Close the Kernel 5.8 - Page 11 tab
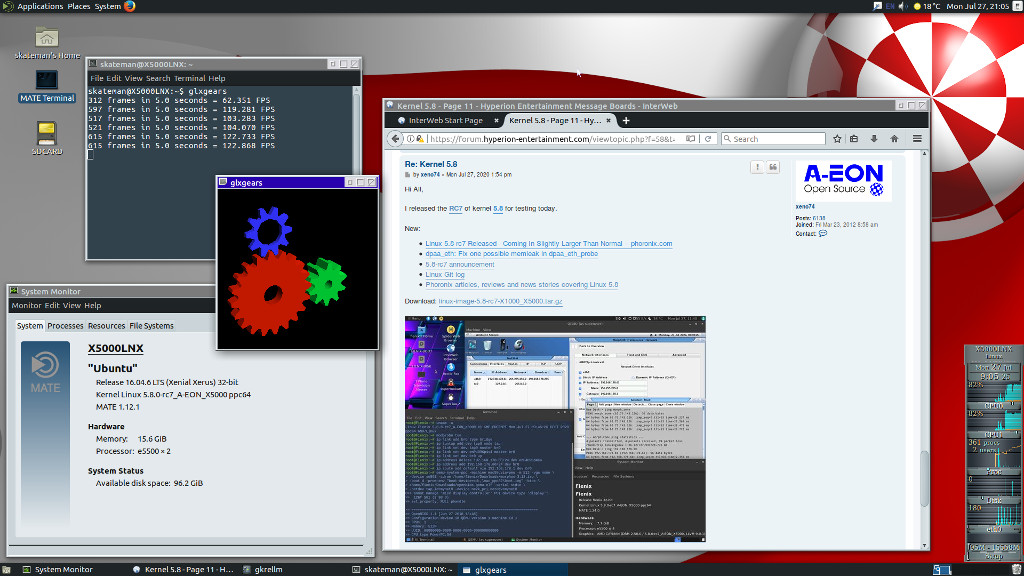The image size is (1024, 576). [x=609, y=121]
